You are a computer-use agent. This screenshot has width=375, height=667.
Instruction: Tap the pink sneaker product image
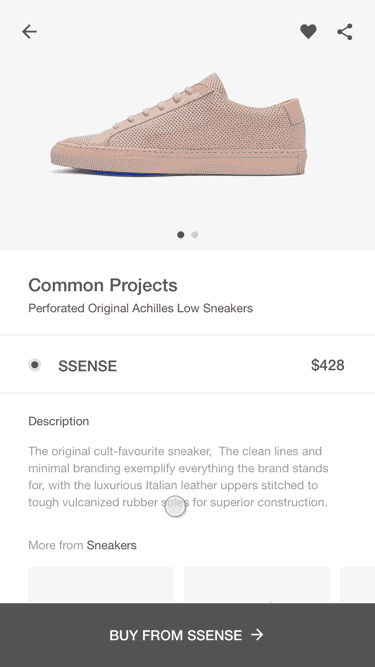[x=179, y=124]
